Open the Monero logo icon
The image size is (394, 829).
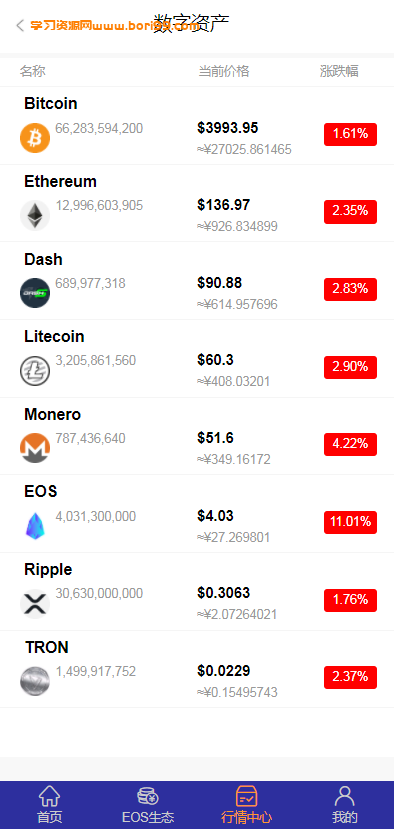35,448
